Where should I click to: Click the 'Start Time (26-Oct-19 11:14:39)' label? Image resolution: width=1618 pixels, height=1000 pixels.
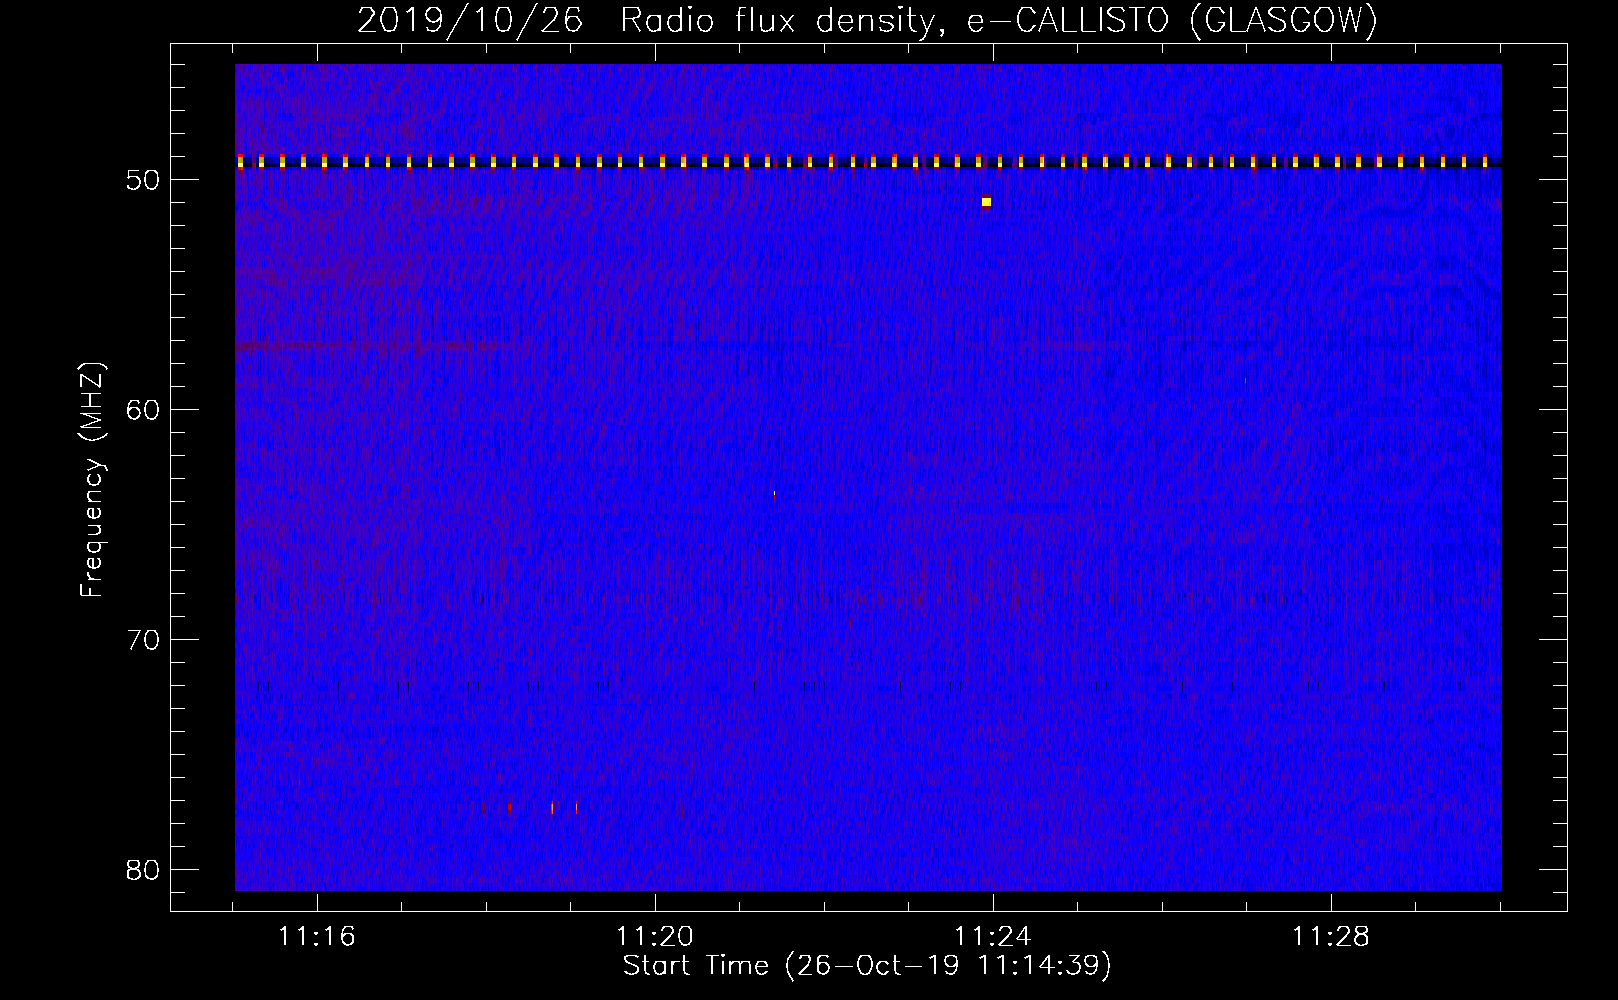867,966
